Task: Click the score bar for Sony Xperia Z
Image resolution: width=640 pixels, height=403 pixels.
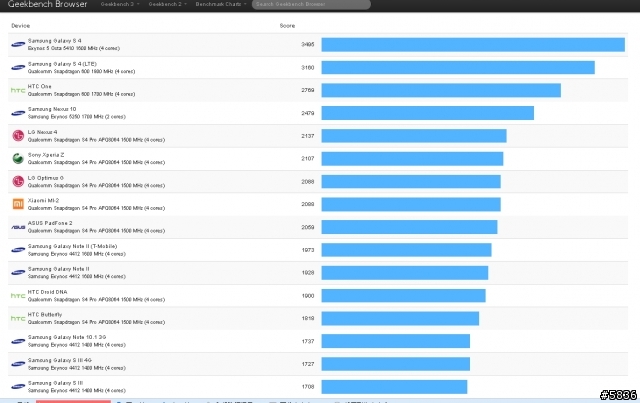Action: coord(412,158)
